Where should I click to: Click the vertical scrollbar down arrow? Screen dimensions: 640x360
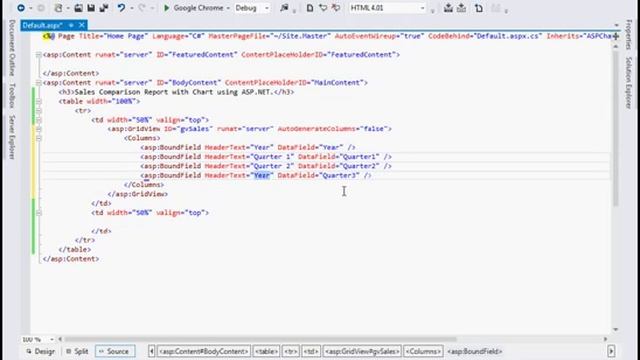(x=616, y=329)
